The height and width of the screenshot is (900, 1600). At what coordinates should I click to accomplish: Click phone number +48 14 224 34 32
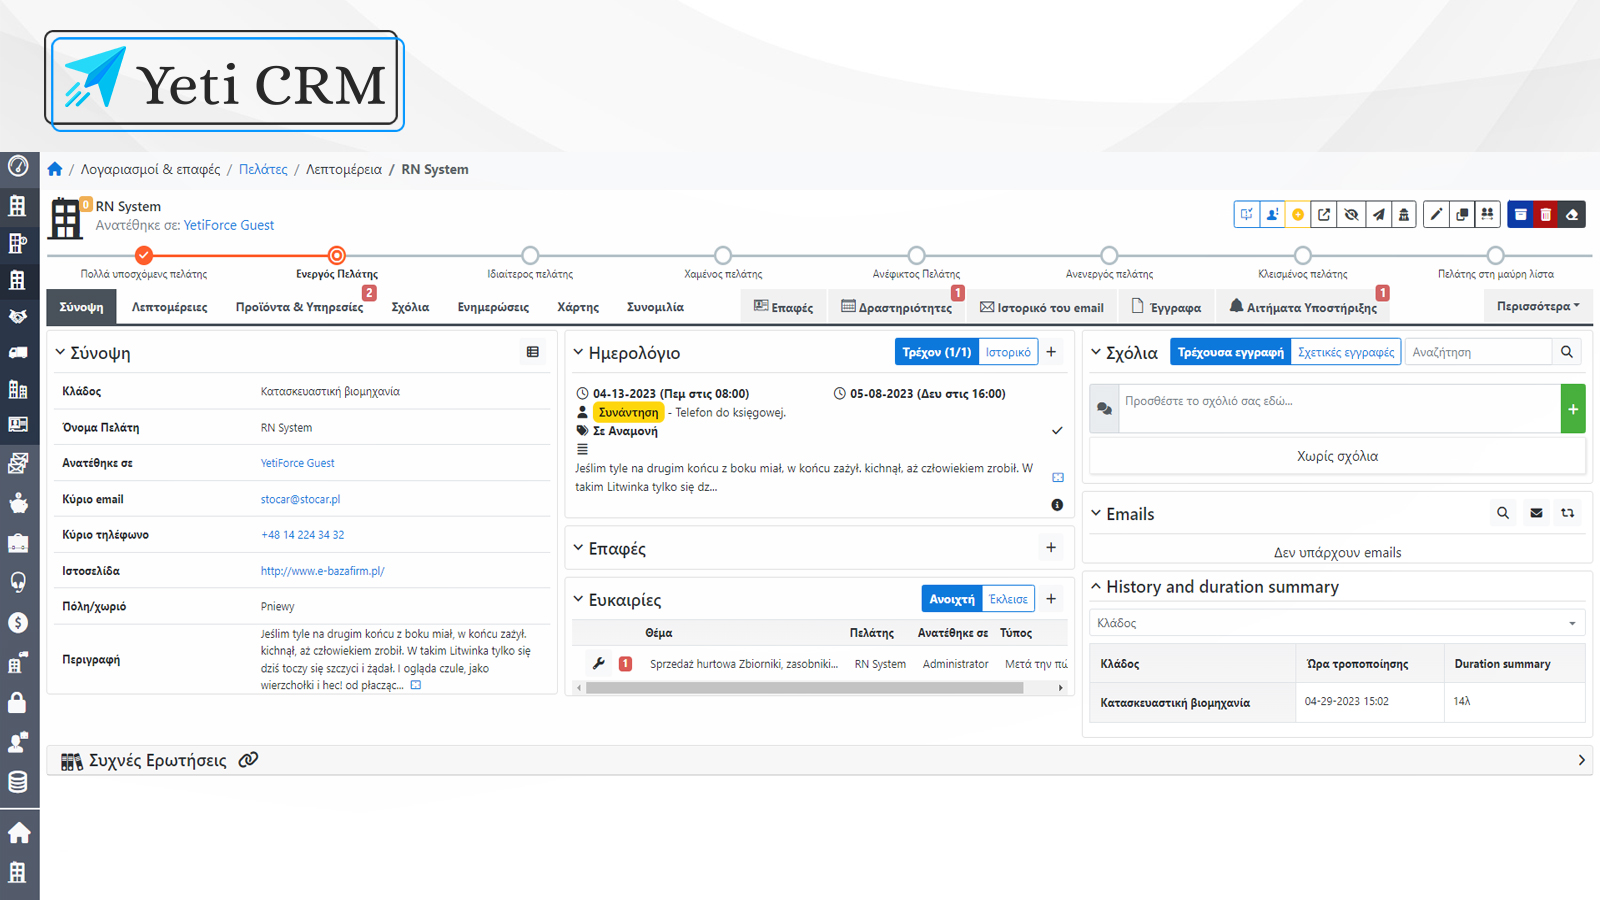pyautogui.click(x=302, y=535)
